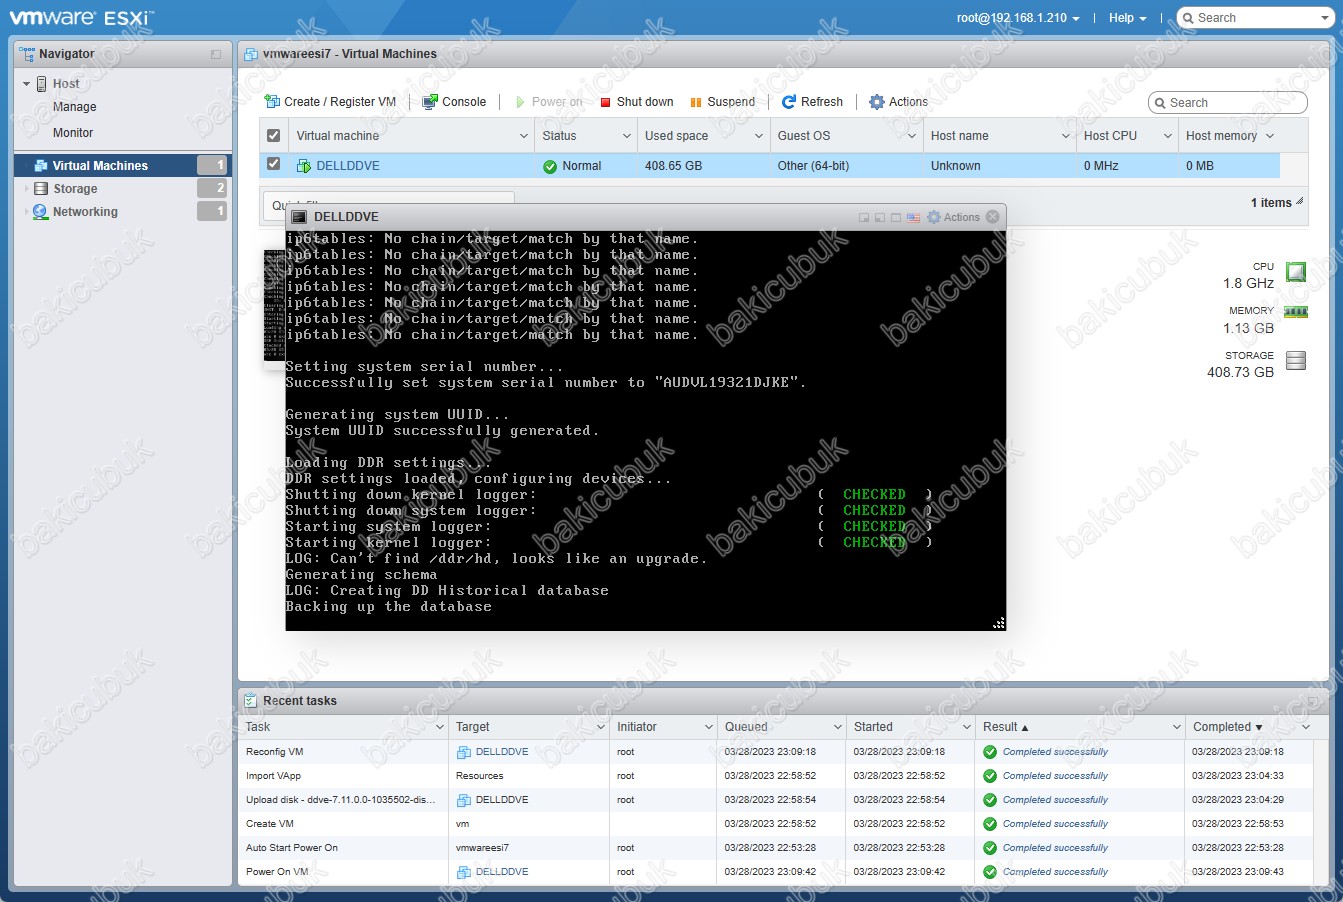Screen dimensions: 1343x902
Task: Click the console window terminal icon beside DELLDDVE title
Action: tap(299, 217)
